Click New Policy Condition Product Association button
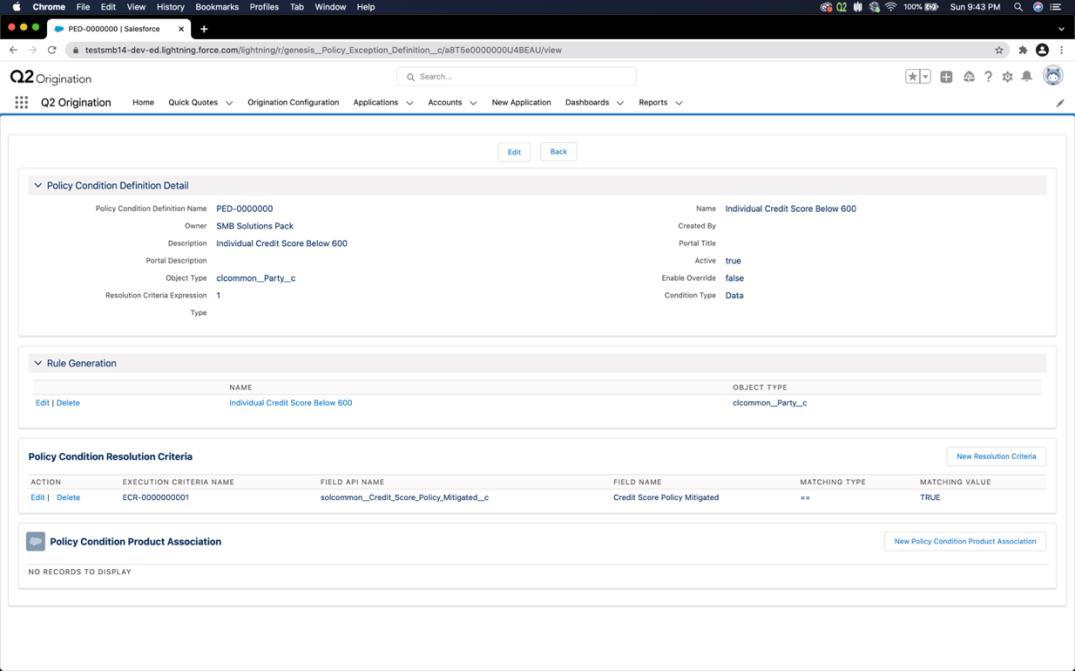The width and height of the screenshot is (1075, 671). [965, 541]
